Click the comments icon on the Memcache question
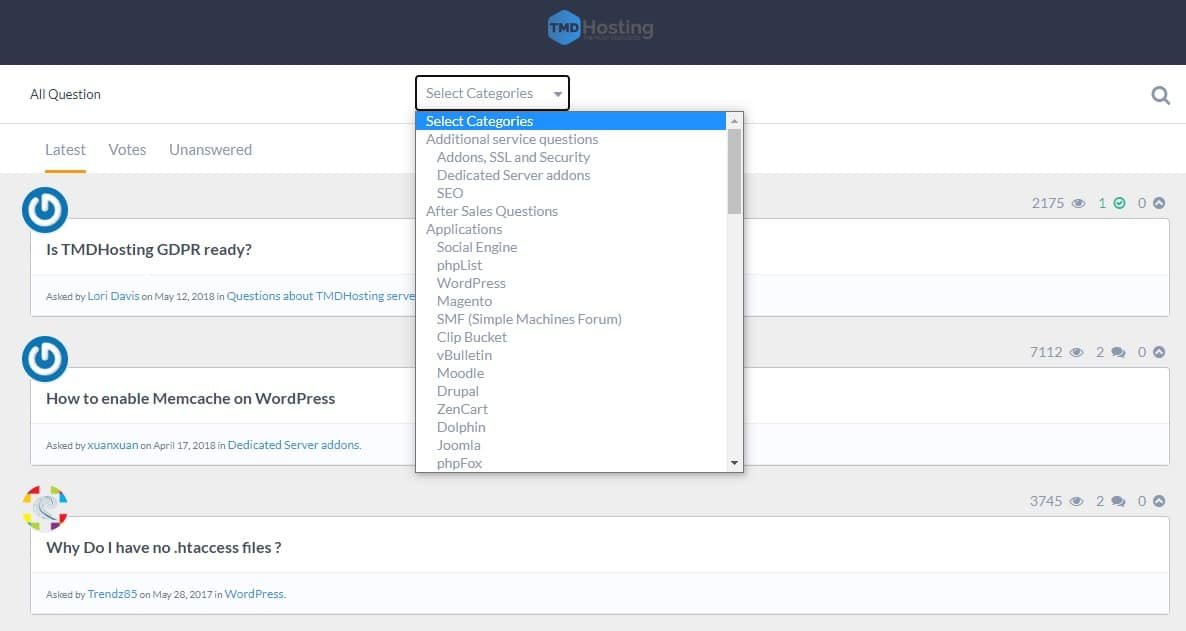The width and height of the screenshot is (1186, 631). pos(1119,352)
